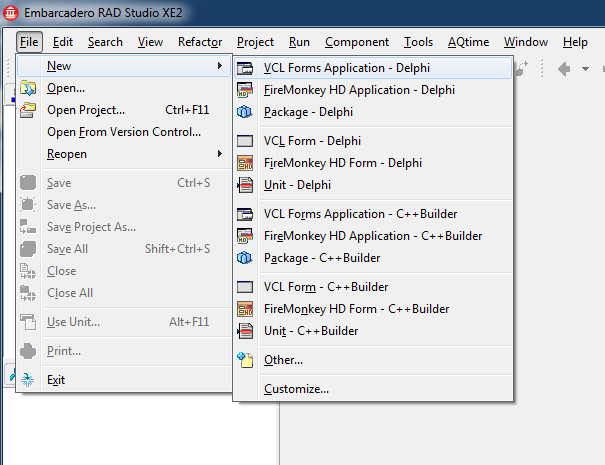
Task: Open the Component menu
Action: point(357,42)
